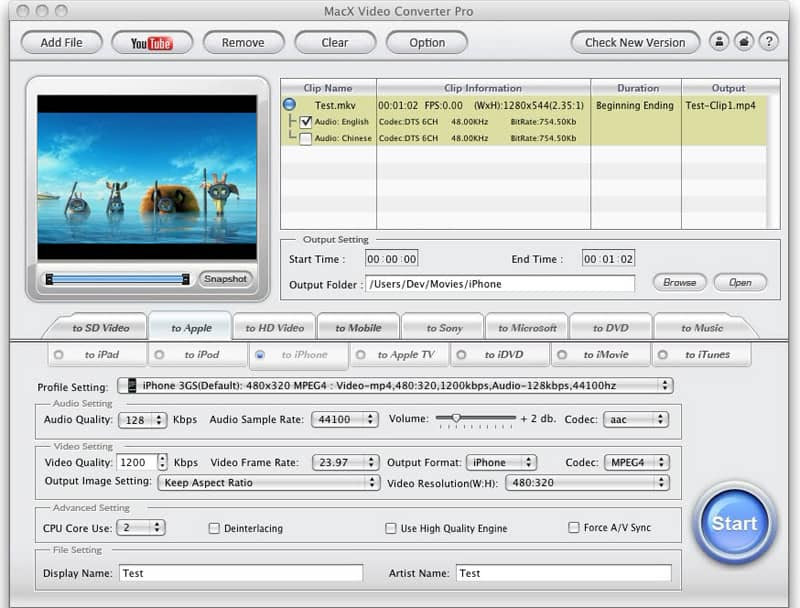Click the trim bar's left end marker
This screenshot has width=800, height=608.
pos(49,280)
